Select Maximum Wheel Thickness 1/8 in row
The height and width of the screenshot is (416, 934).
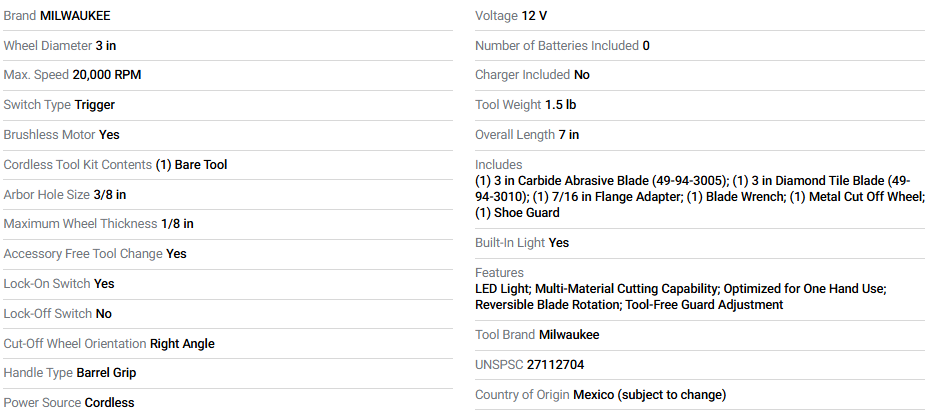[x=99, y=224]
